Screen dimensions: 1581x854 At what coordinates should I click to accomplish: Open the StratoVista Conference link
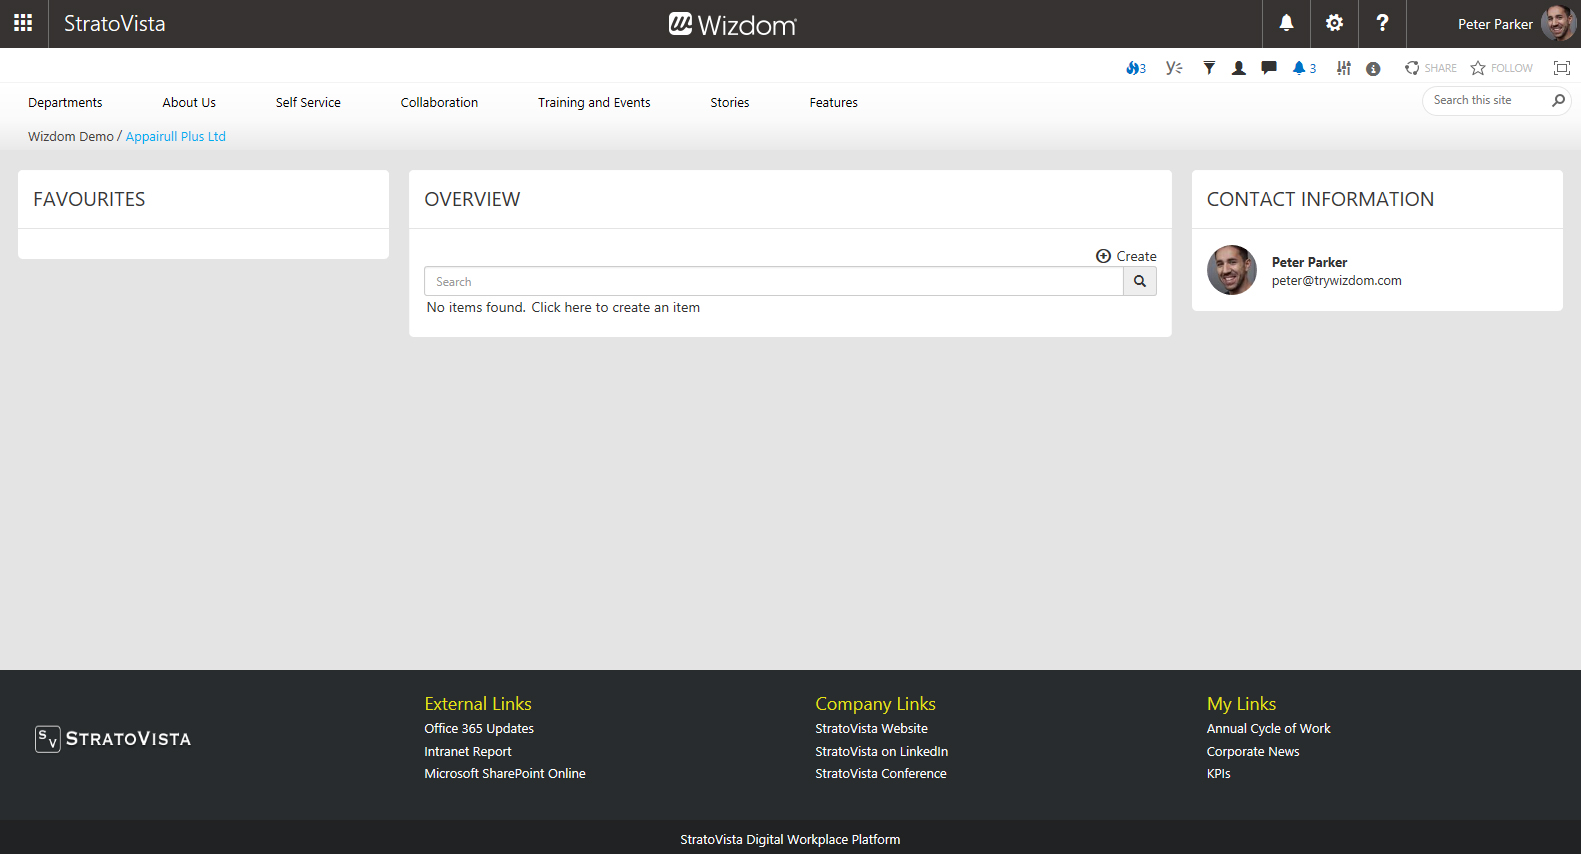point(880,773)
